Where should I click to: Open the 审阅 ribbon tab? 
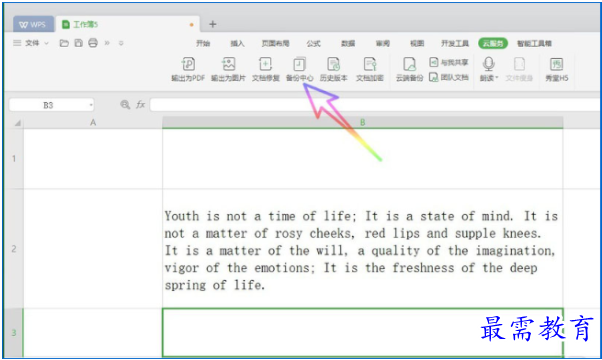point(382,43)
